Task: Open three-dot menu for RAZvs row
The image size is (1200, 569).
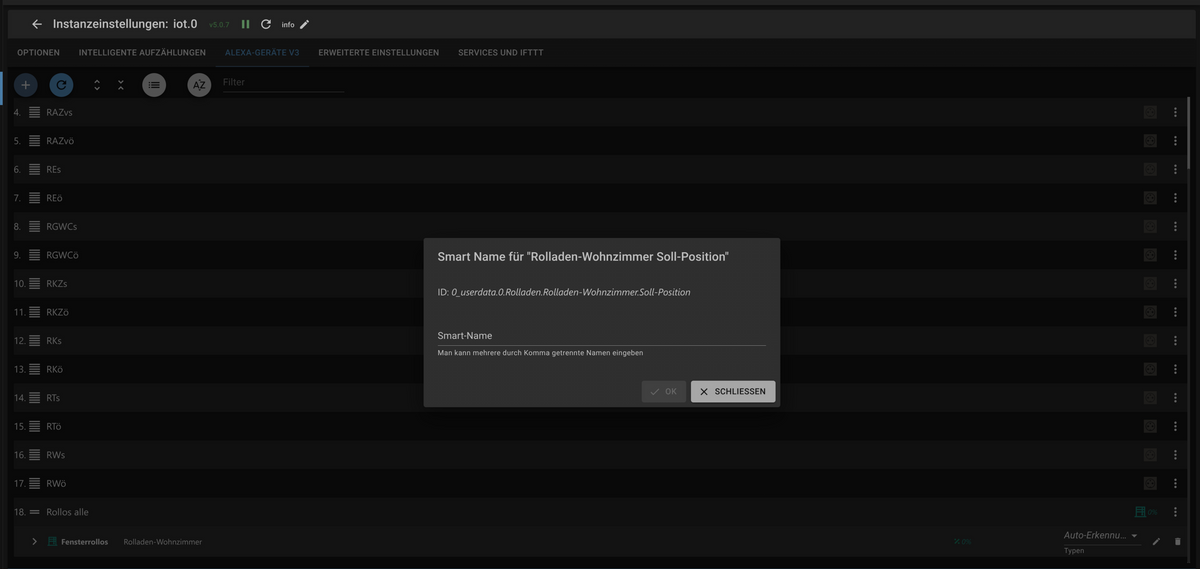Action: click(x=1176, y=112)
